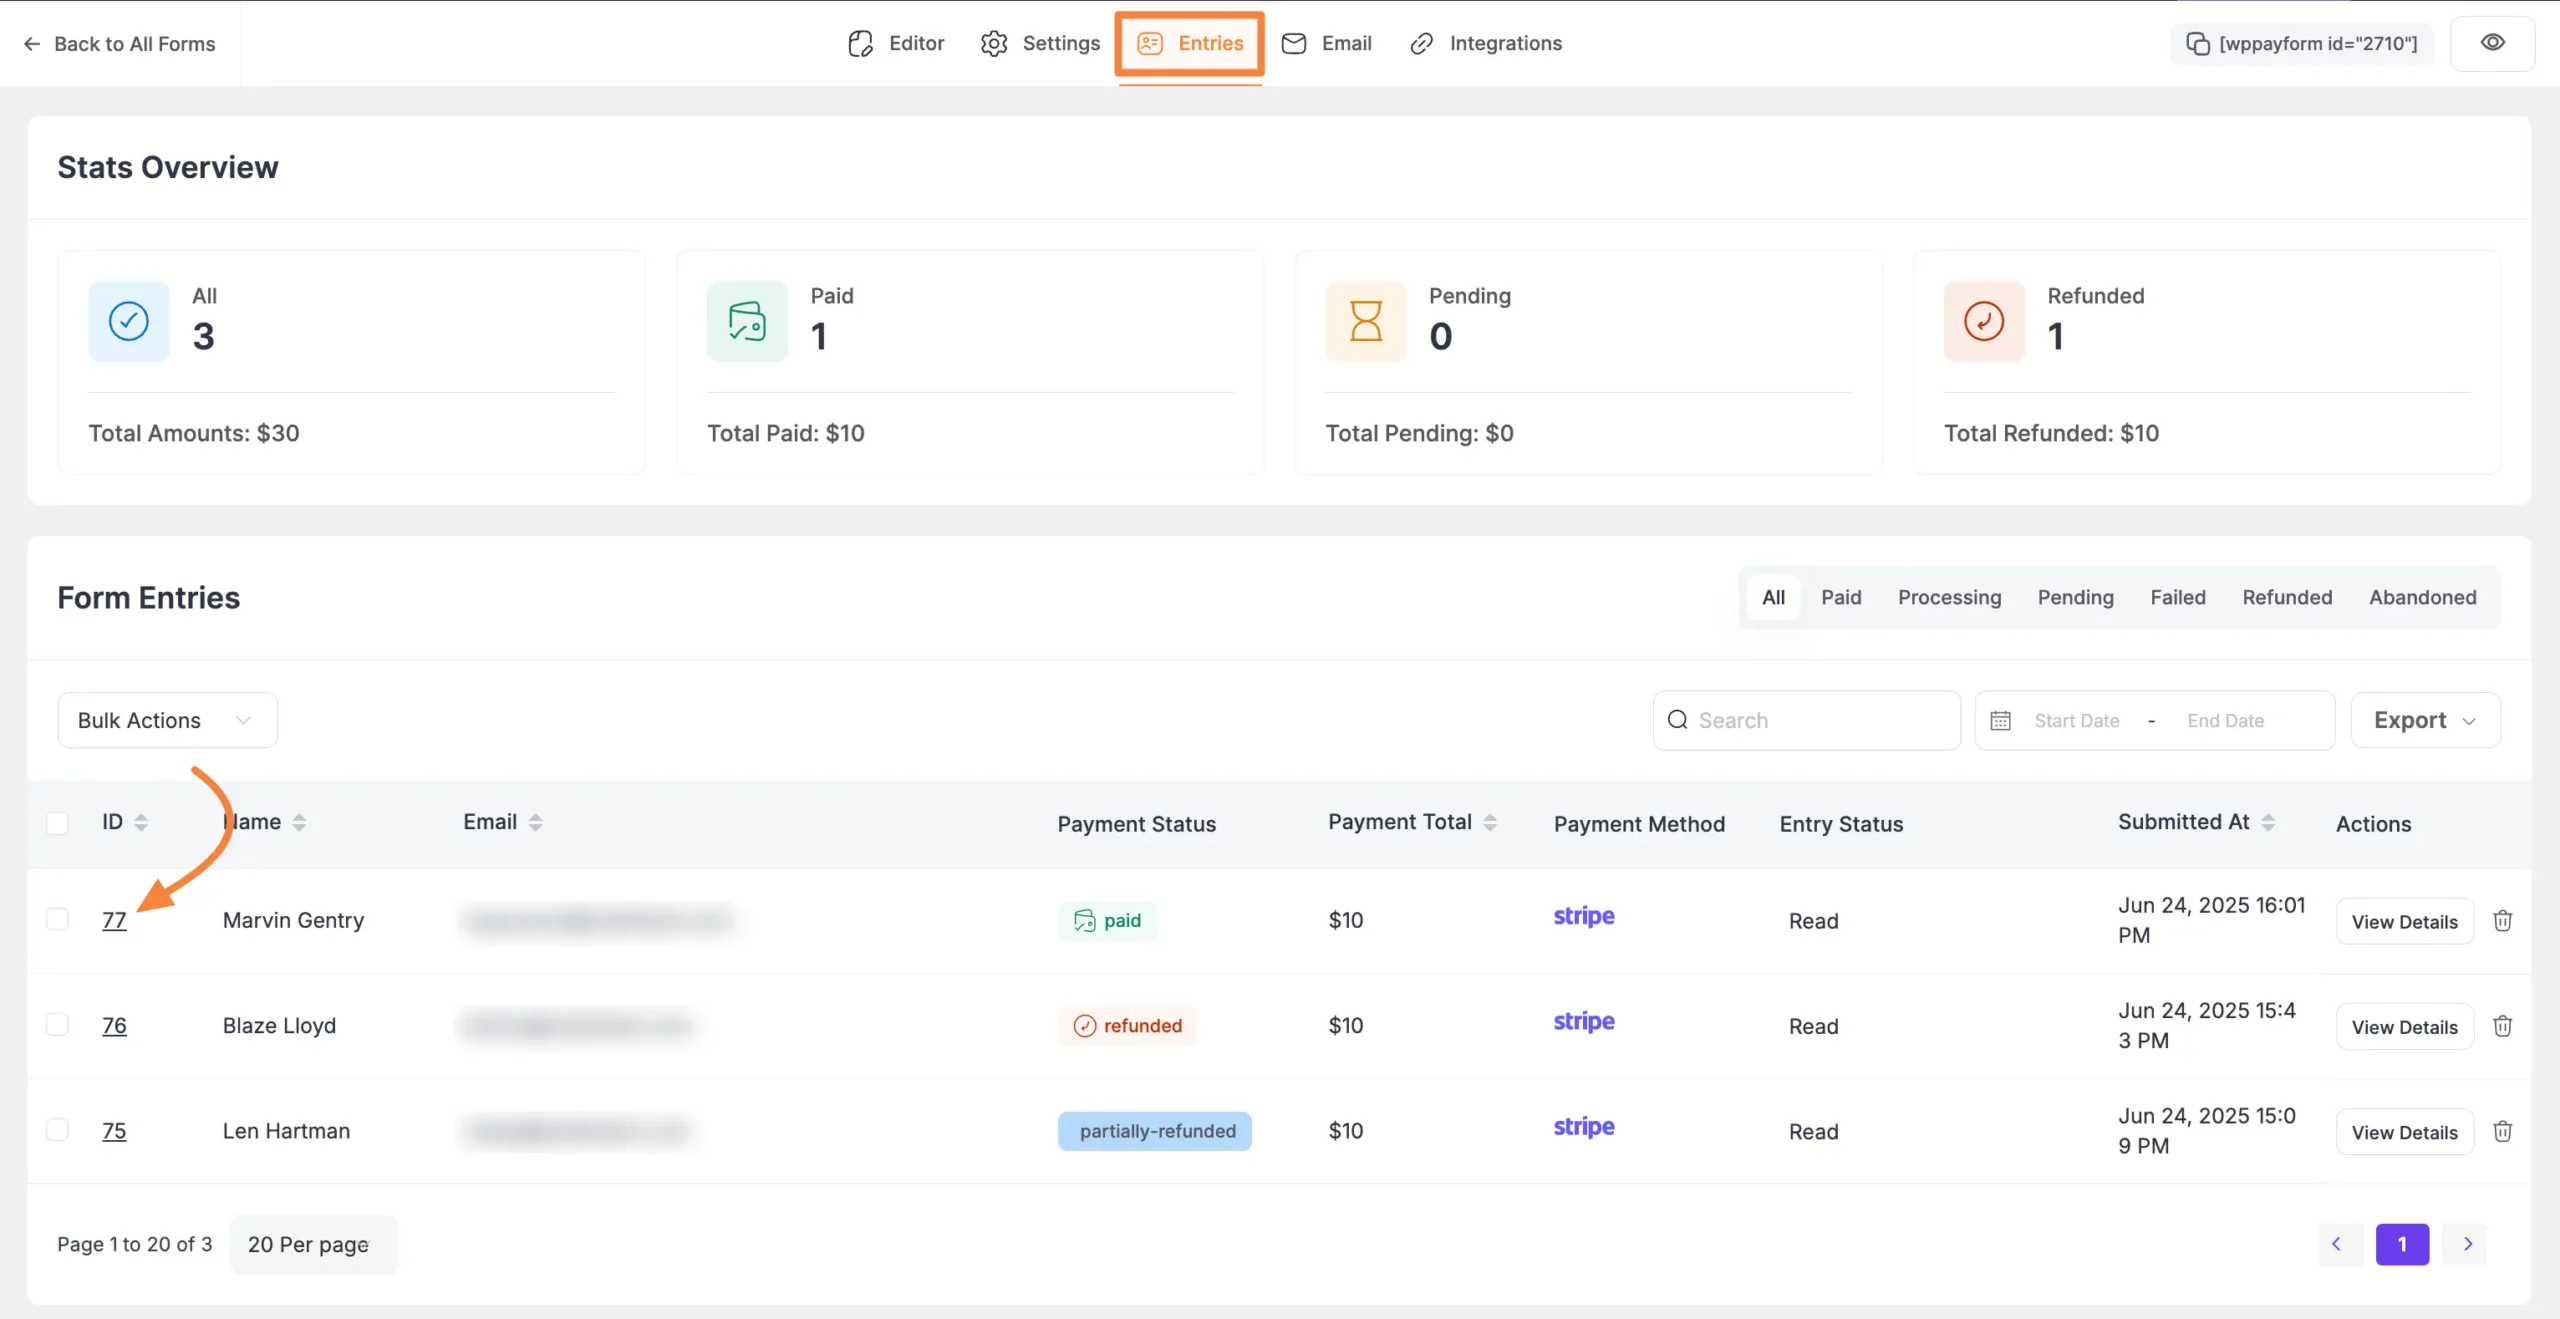Go to next page with the right chevron
Screen dimensions: 2560x1319
pyautogui.click(x=2467, y=1244)
